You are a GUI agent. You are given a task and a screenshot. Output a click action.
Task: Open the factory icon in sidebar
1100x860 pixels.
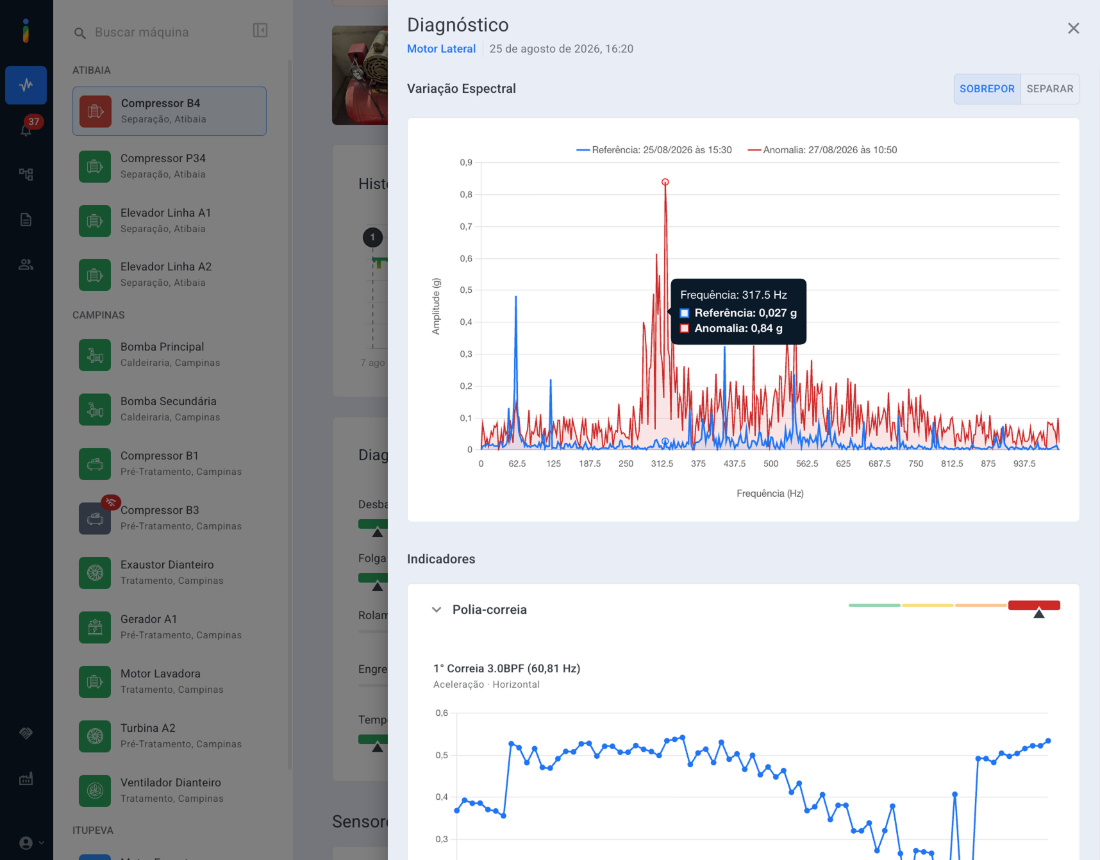[26, 779]
